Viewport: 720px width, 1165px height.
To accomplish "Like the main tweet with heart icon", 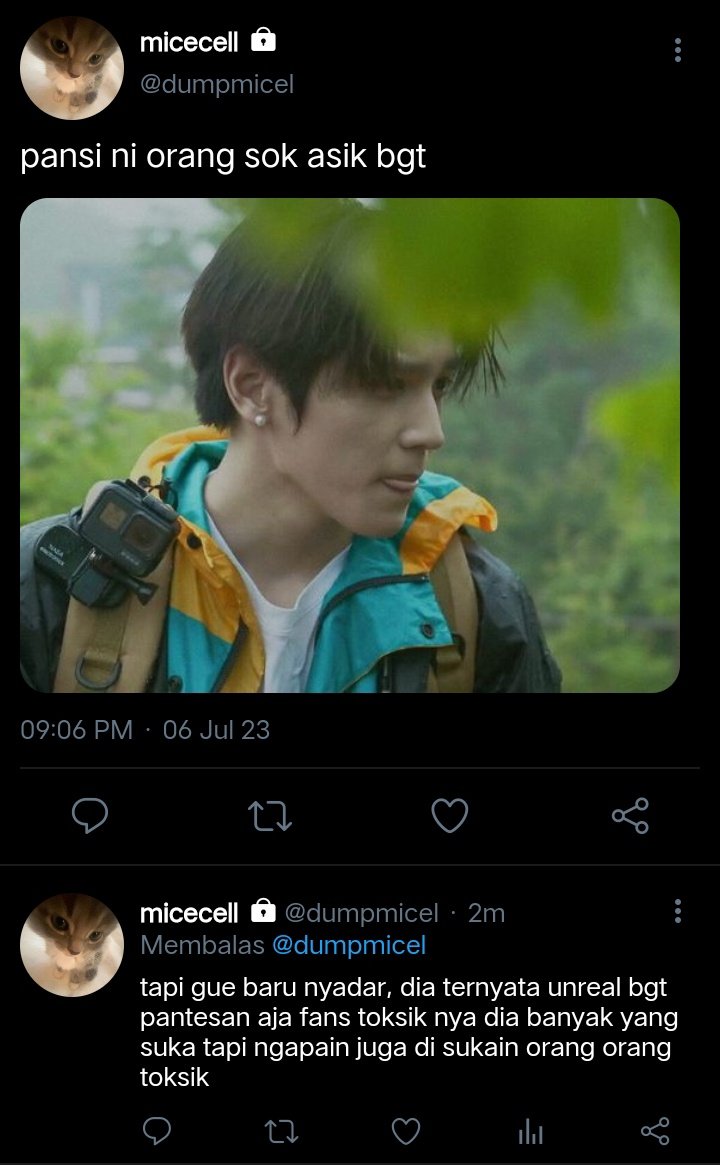I will tap(450, 816).
